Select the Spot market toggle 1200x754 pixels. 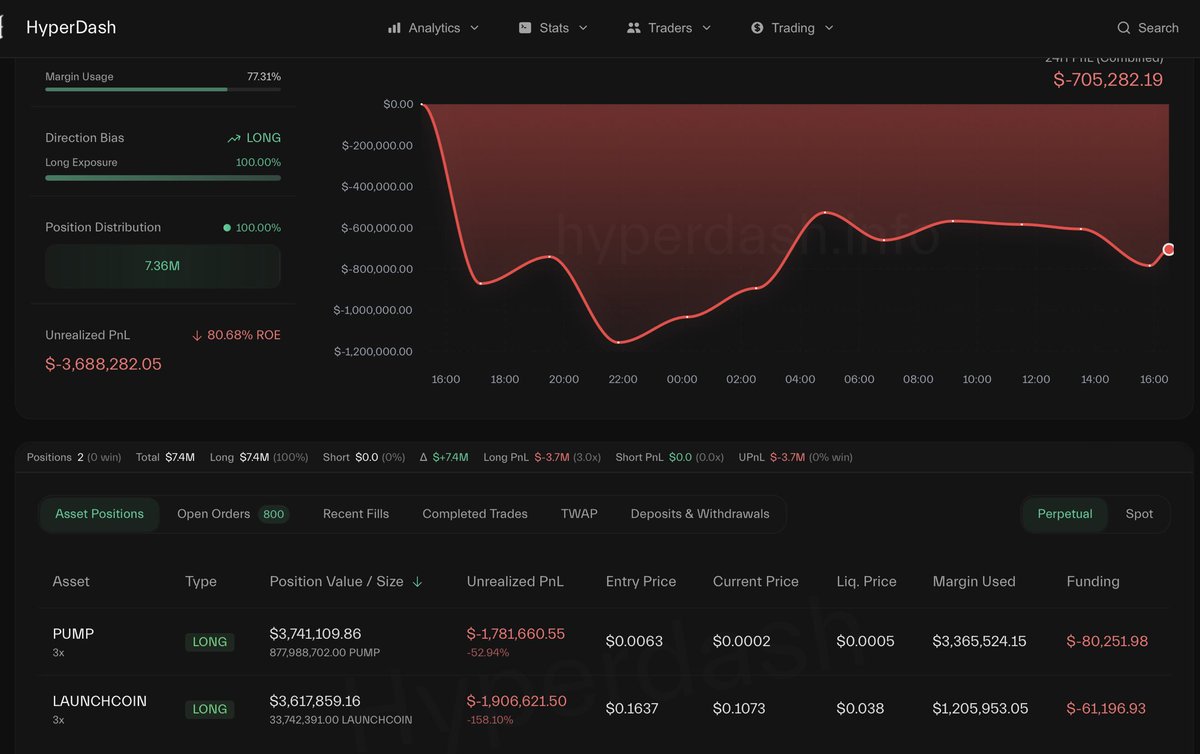pos(1139,514)
